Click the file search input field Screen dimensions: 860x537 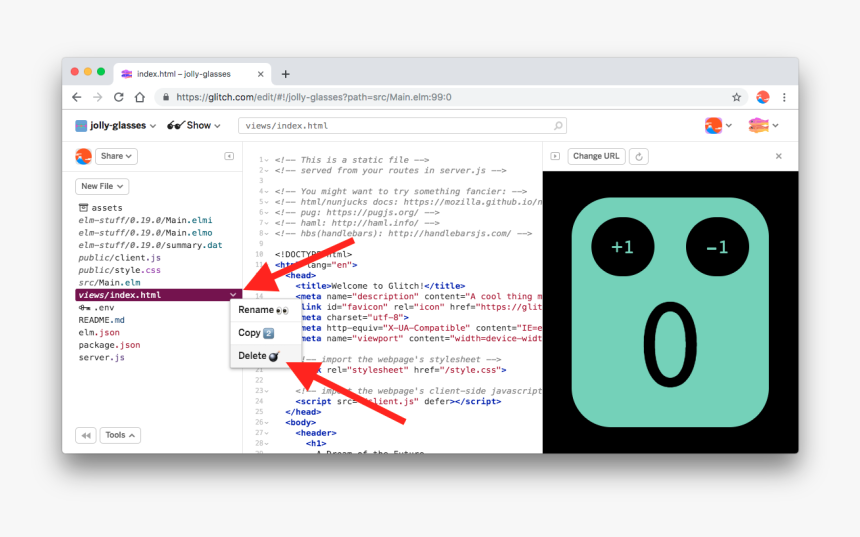click(x=401, y=126)
